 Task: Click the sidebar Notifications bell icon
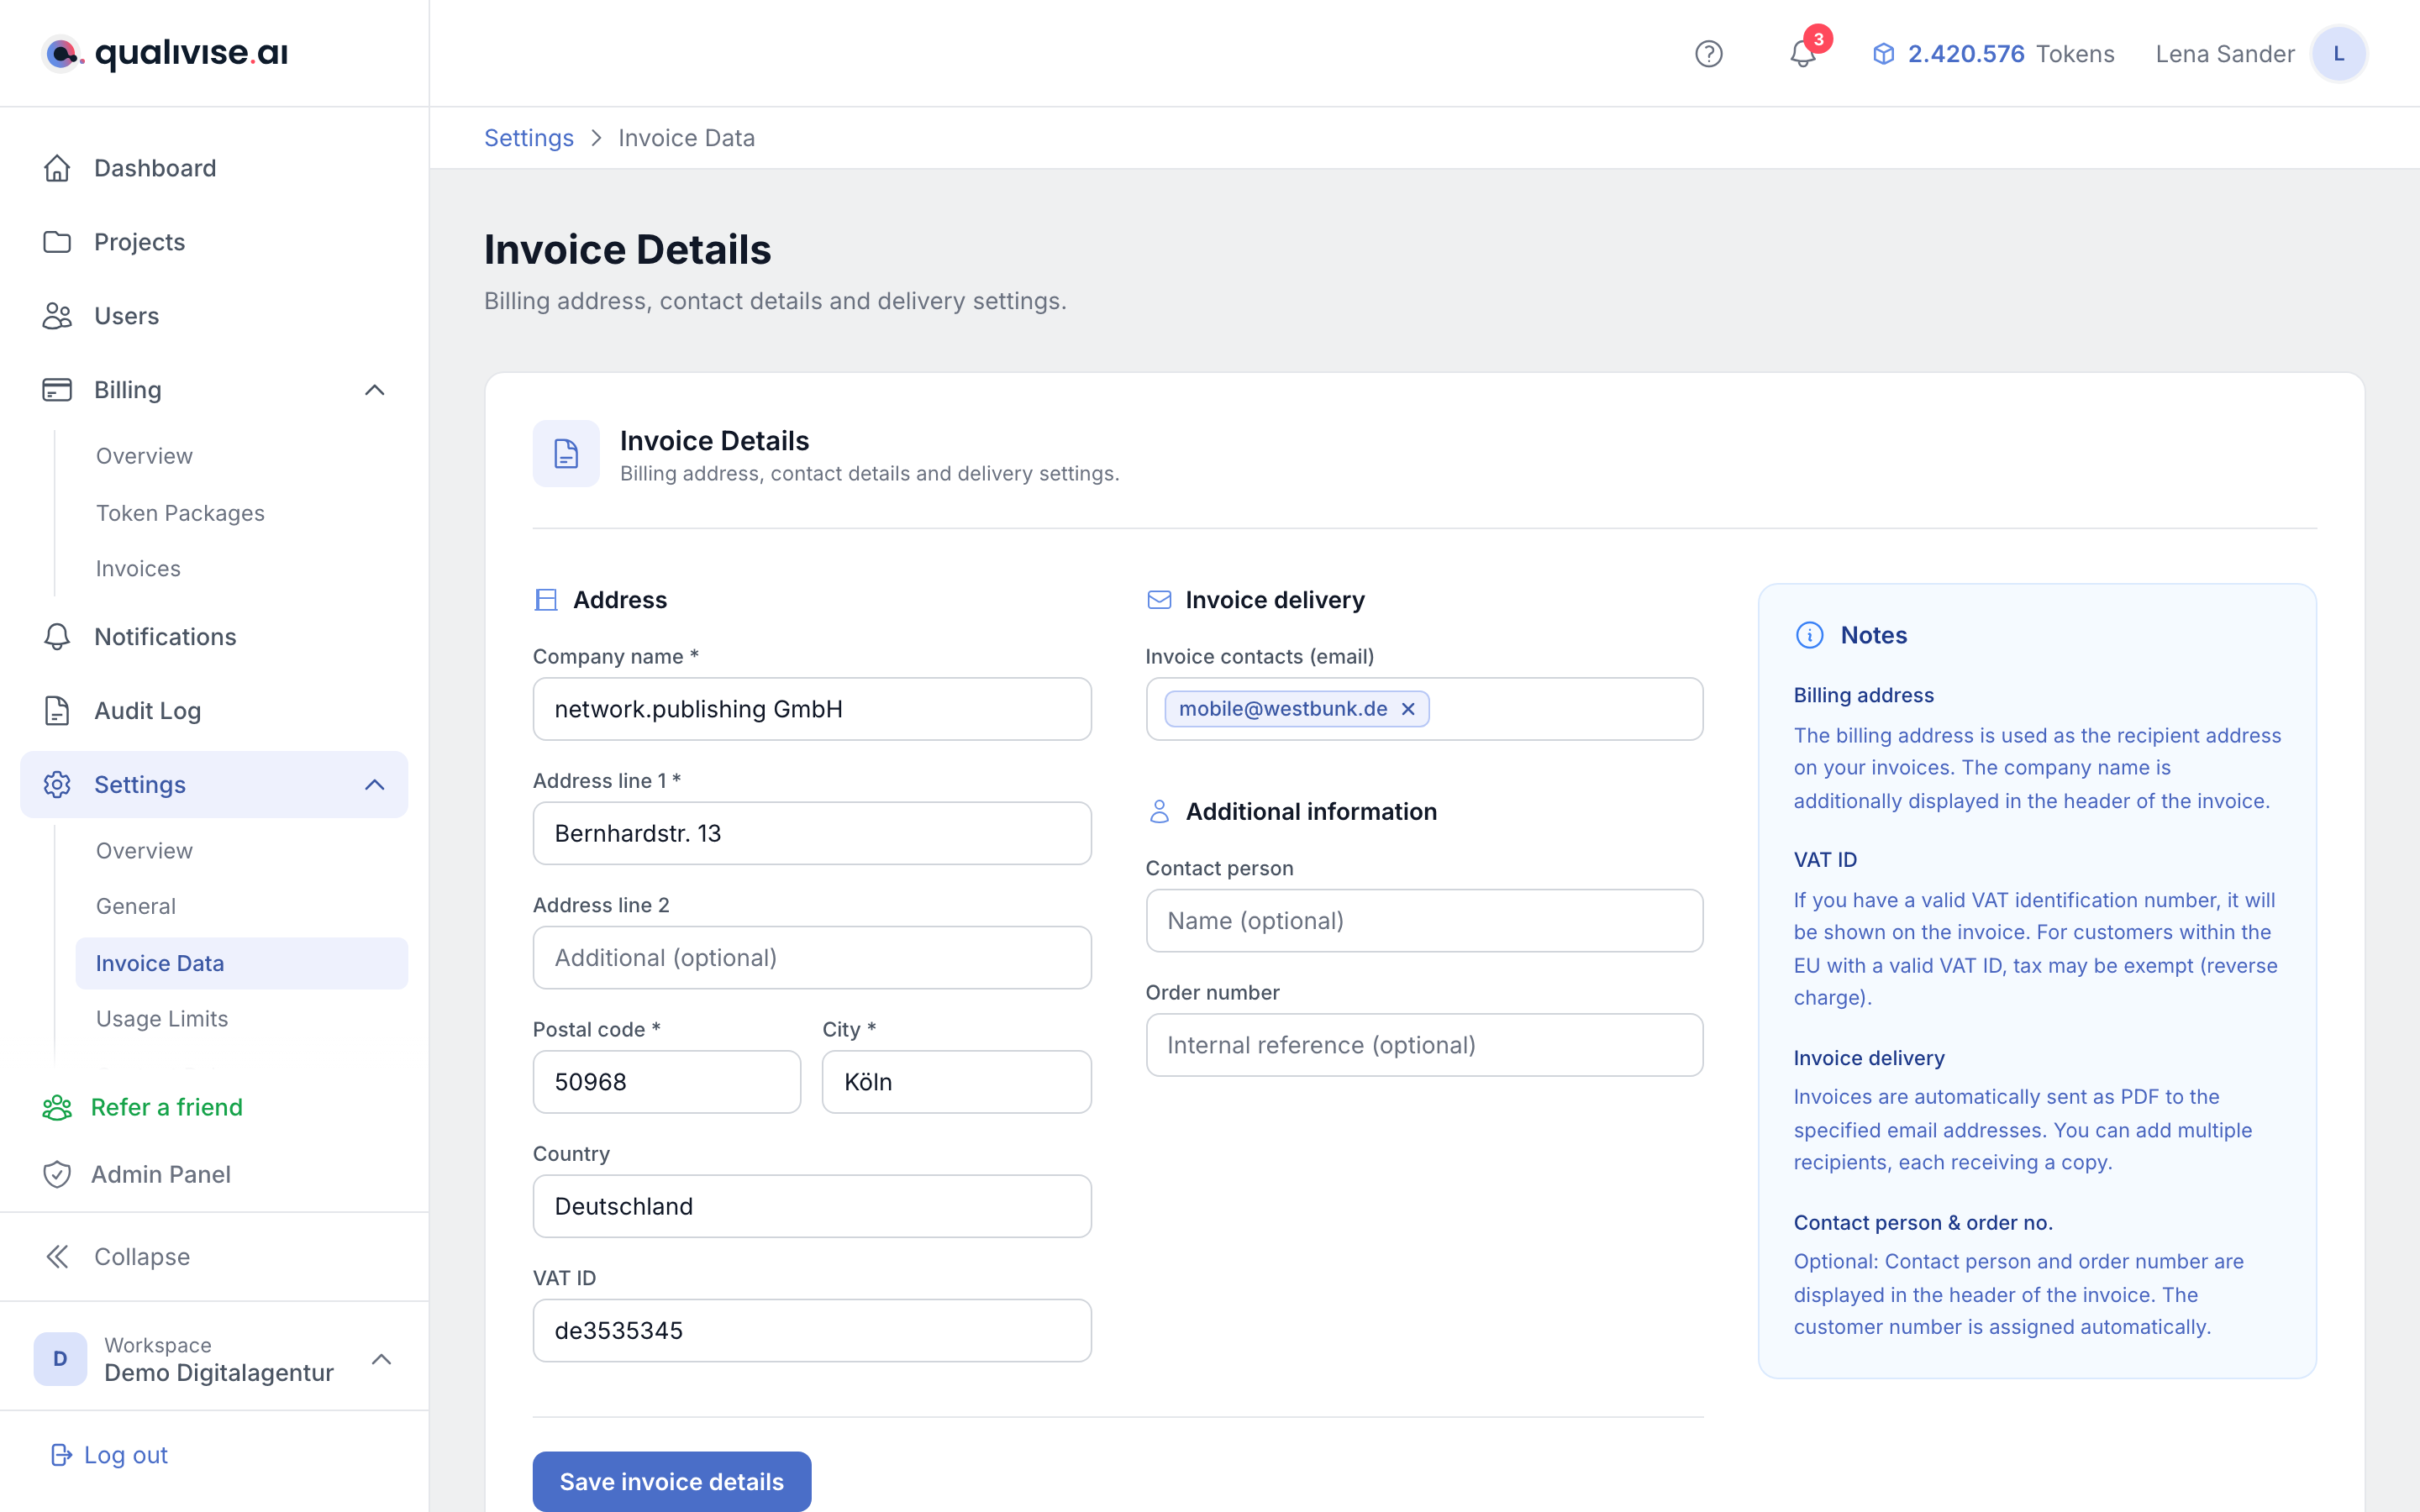click(57, 637)
